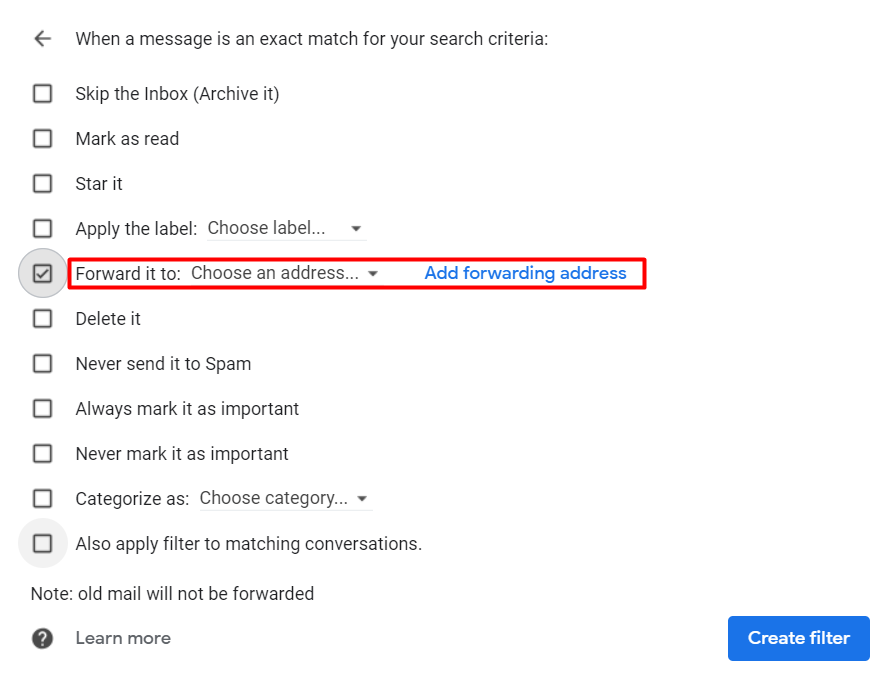Enable Always mark it as important
The image size is (896, 687).
point(42,408)
